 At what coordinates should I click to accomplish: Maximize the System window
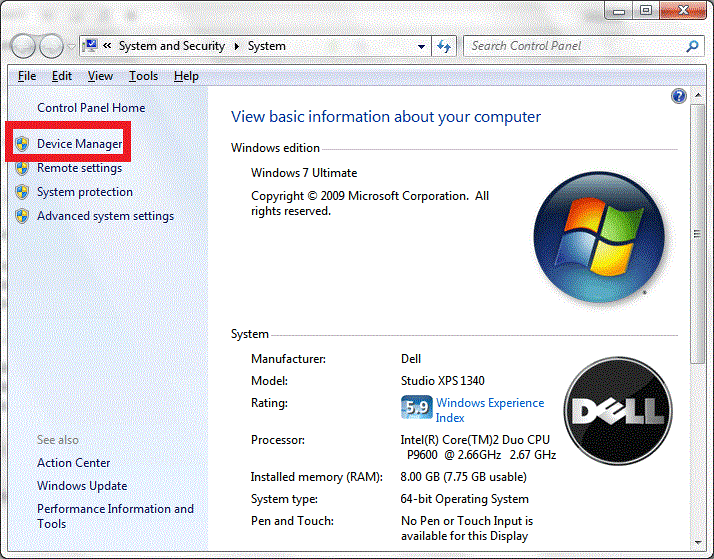coord(646,10)
